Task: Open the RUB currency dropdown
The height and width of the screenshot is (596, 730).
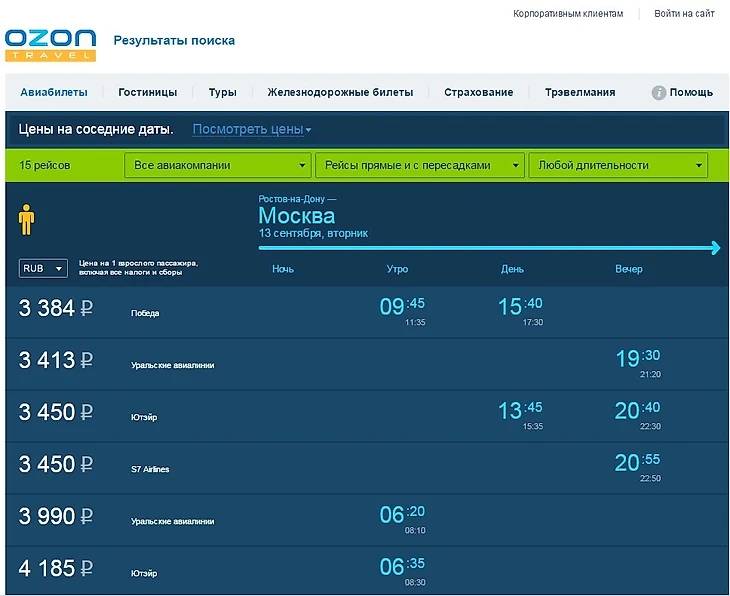Action: tap(43, 268)
